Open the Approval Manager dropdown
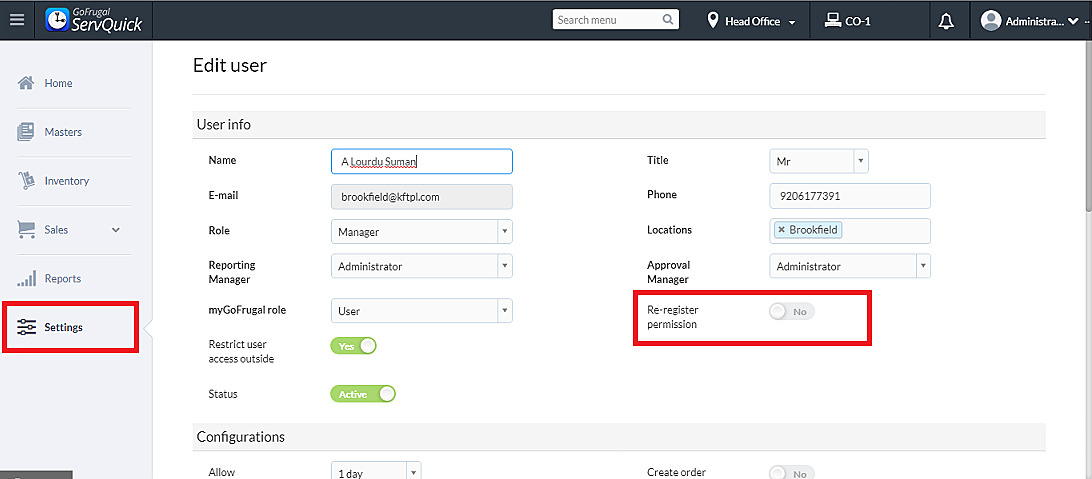The image size is (1092, 479). click(x=850, y=267)
